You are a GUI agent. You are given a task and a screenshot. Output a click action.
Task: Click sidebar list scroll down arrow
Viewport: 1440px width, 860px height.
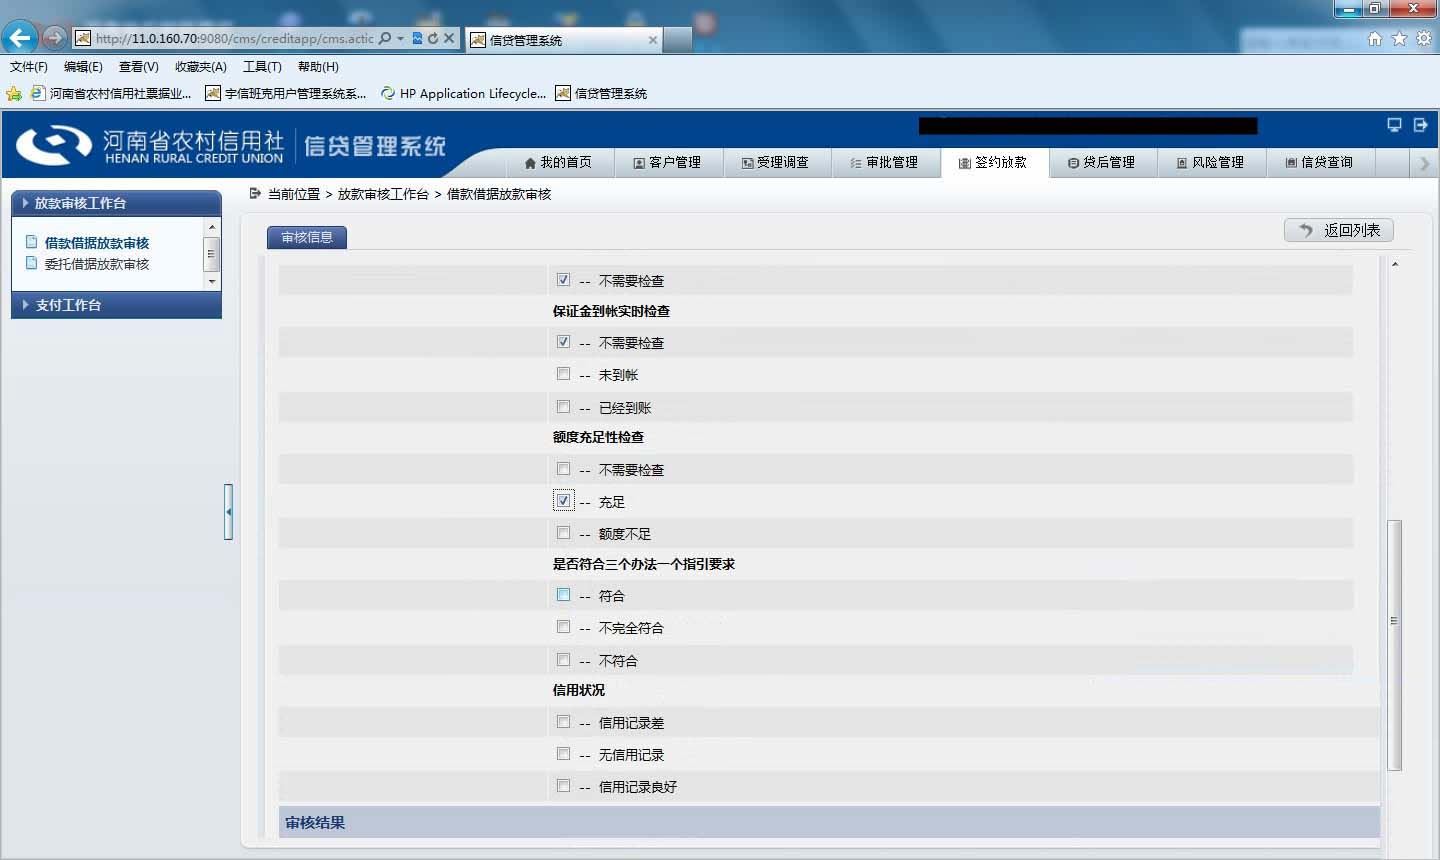(211, 281)
